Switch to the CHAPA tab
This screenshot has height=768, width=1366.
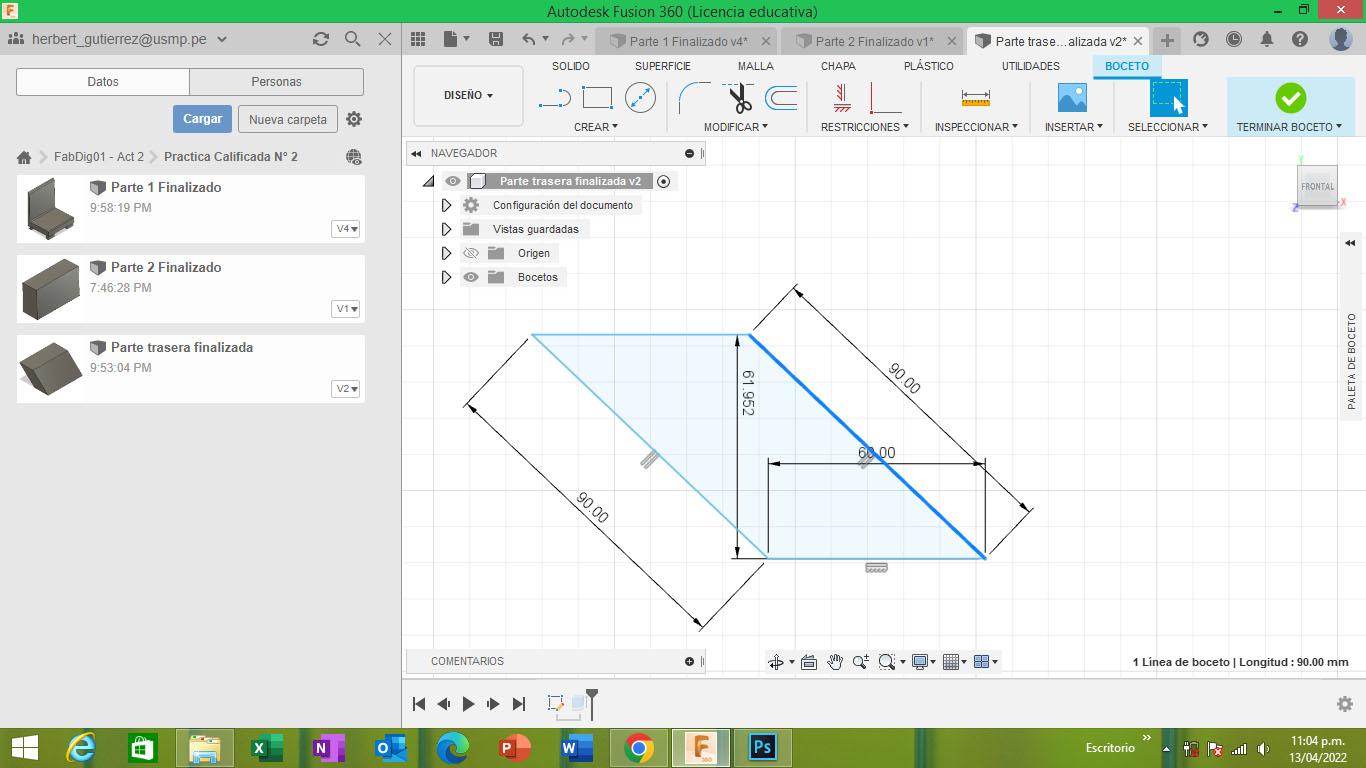(838, 66)
